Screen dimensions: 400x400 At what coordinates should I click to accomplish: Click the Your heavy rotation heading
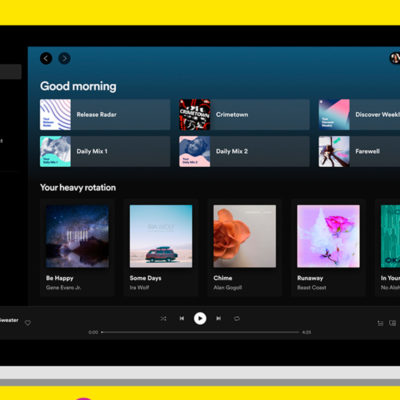pyautogui.click(x=78, y=187)
